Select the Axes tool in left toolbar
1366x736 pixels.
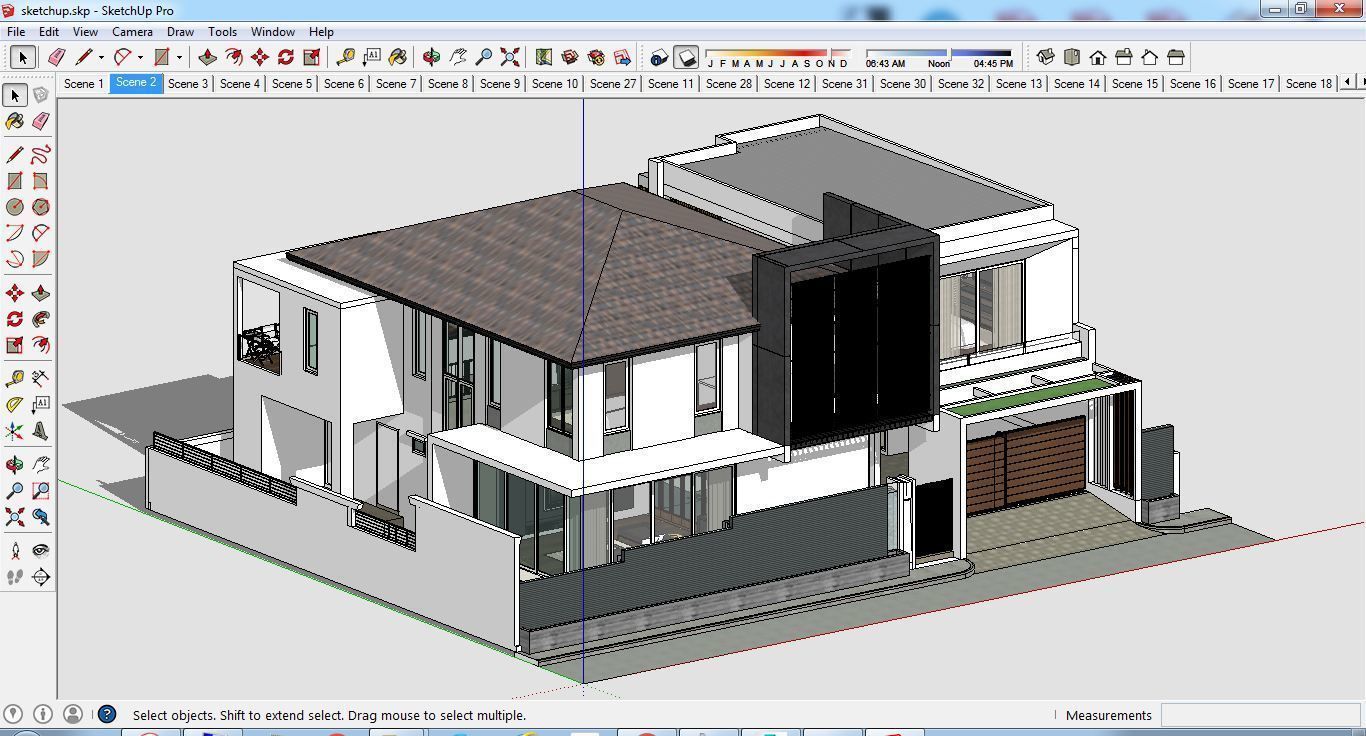pyautogui.click(x=15, y=431)
